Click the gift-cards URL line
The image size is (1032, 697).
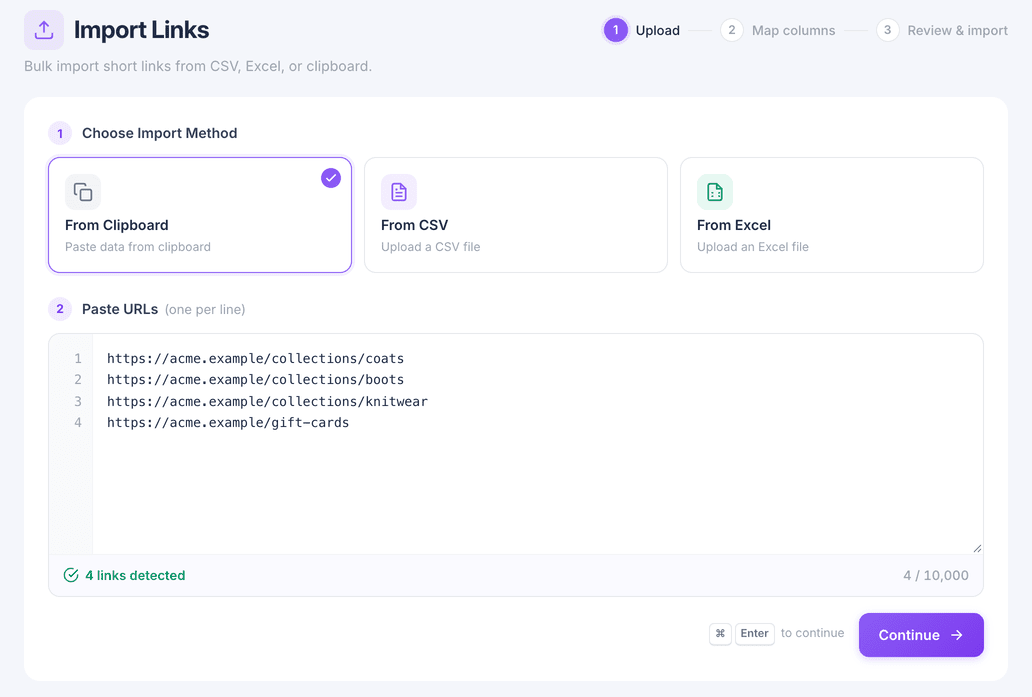point(228,423)
